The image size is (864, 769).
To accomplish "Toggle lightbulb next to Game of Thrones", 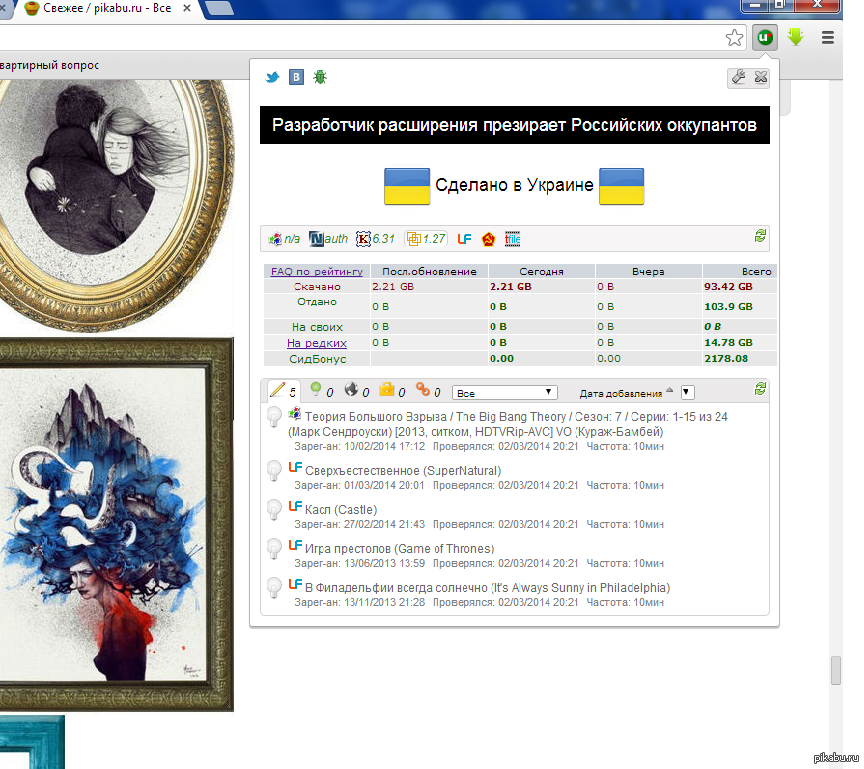I will click(274, 548).
